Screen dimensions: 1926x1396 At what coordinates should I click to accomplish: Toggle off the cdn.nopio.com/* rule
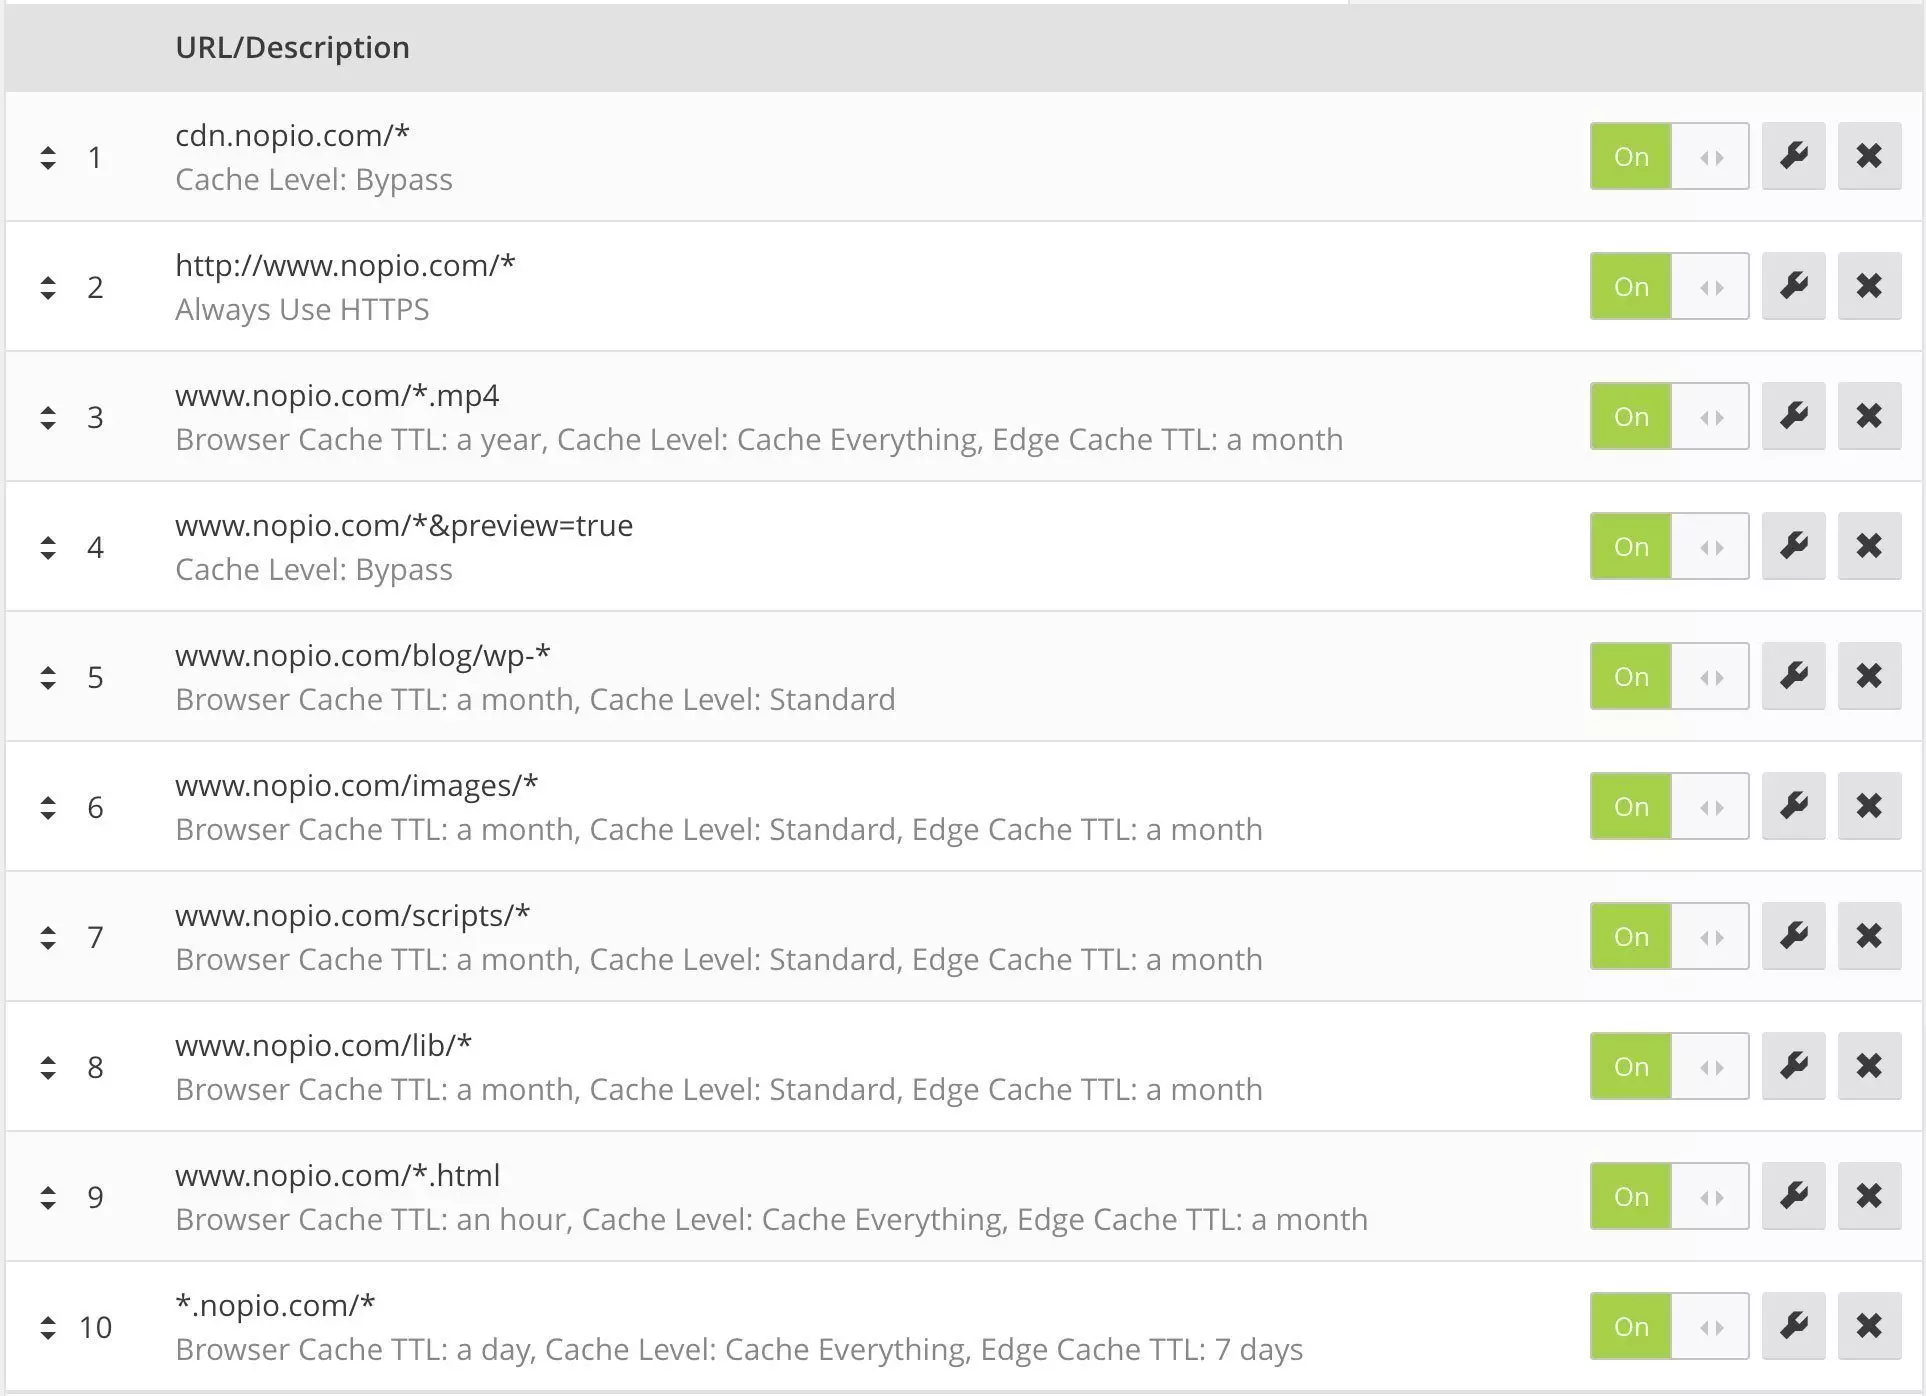tap(1669, 156)
